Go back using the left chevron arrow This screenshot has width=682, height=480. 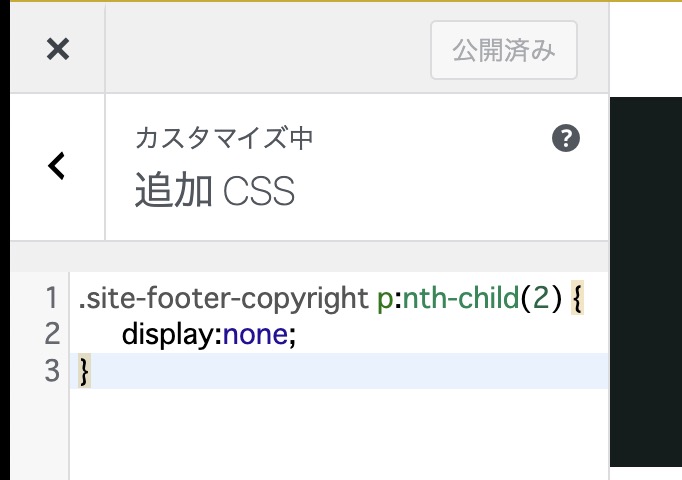point(57,166)
